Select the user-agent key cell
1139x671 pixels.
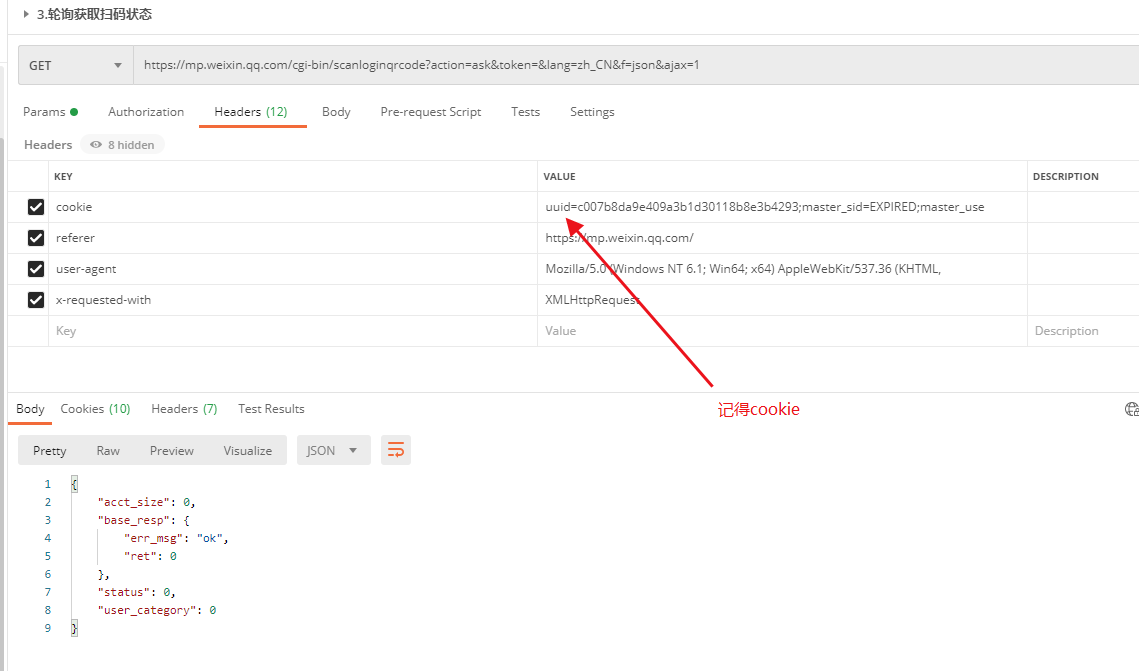293,269
